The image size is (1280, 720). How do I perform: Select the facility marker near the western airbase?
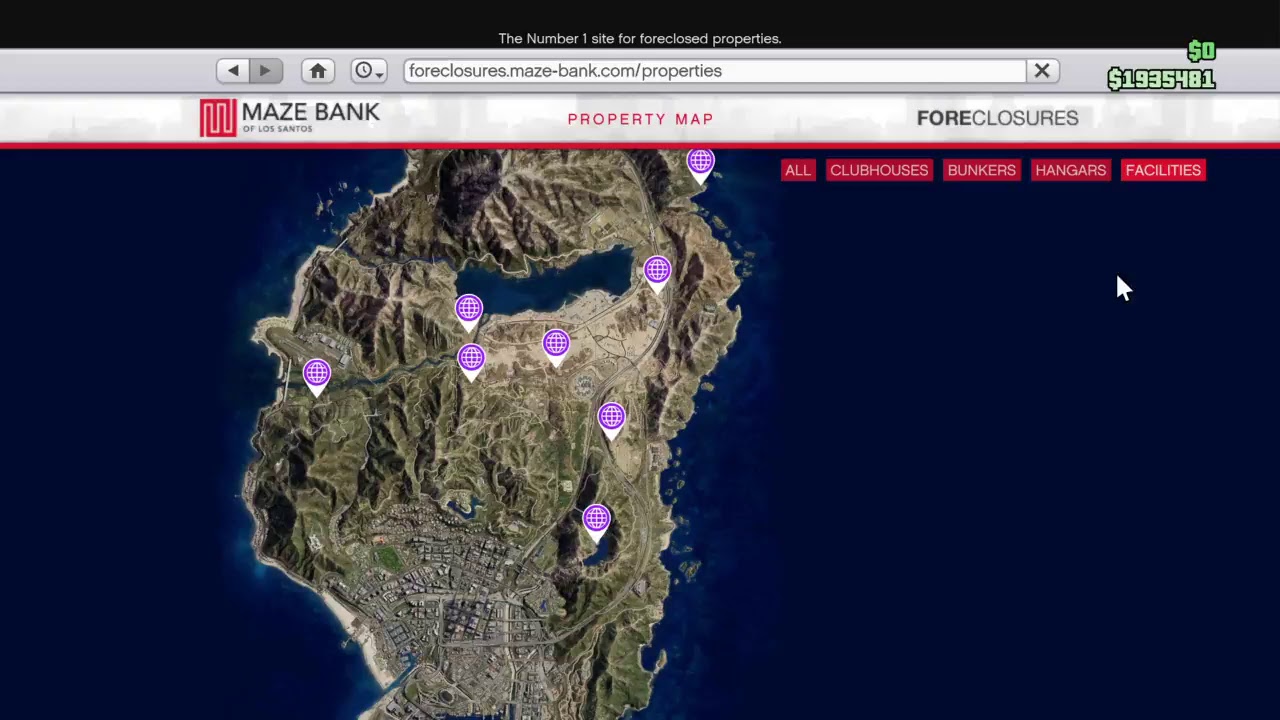coord(317,378)
